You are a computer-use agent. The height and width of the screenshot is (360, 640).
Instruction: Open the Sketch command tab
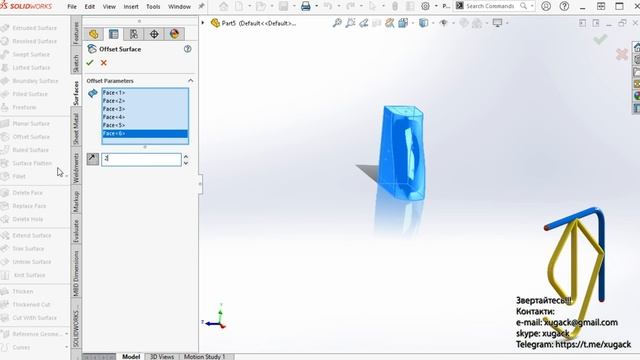pyautogui.click(x=76, y=63)
